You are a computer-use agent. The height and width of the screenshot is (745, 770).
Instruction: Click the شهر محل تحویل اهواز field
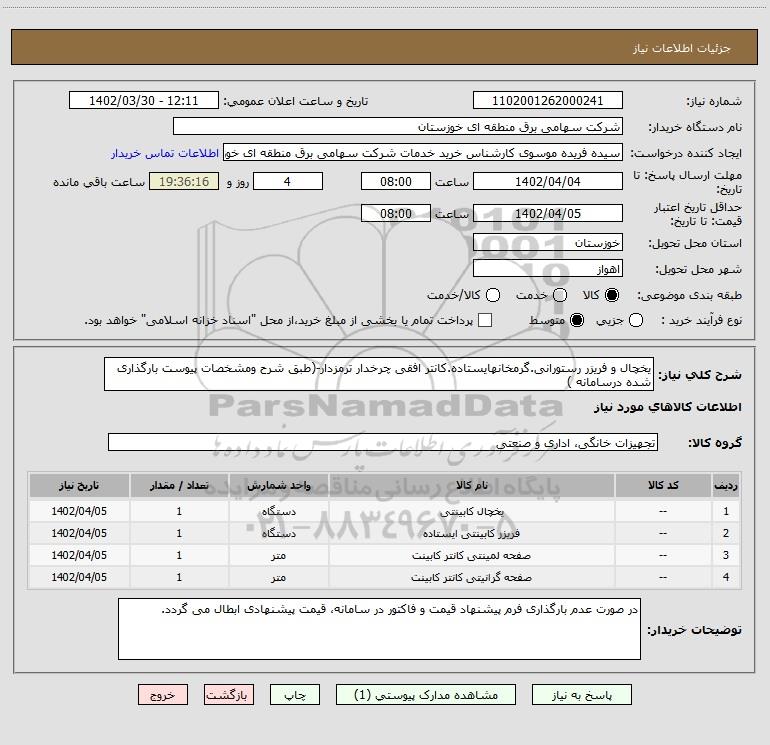click(x=547, y=269)
